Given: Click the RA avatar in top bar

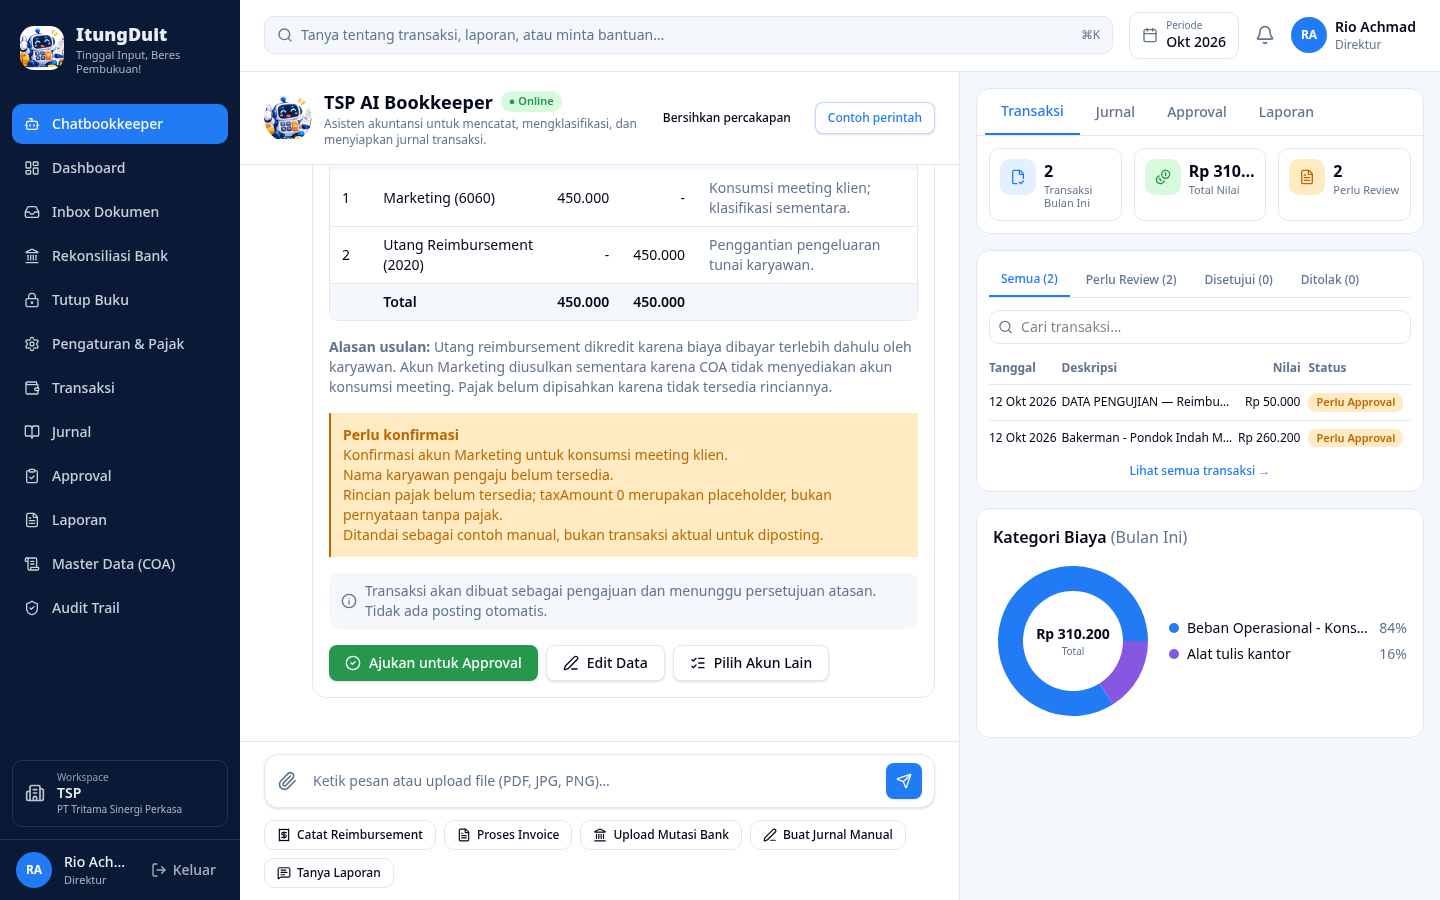Looking at the screenshot, I should click(x=1309, y=35).
